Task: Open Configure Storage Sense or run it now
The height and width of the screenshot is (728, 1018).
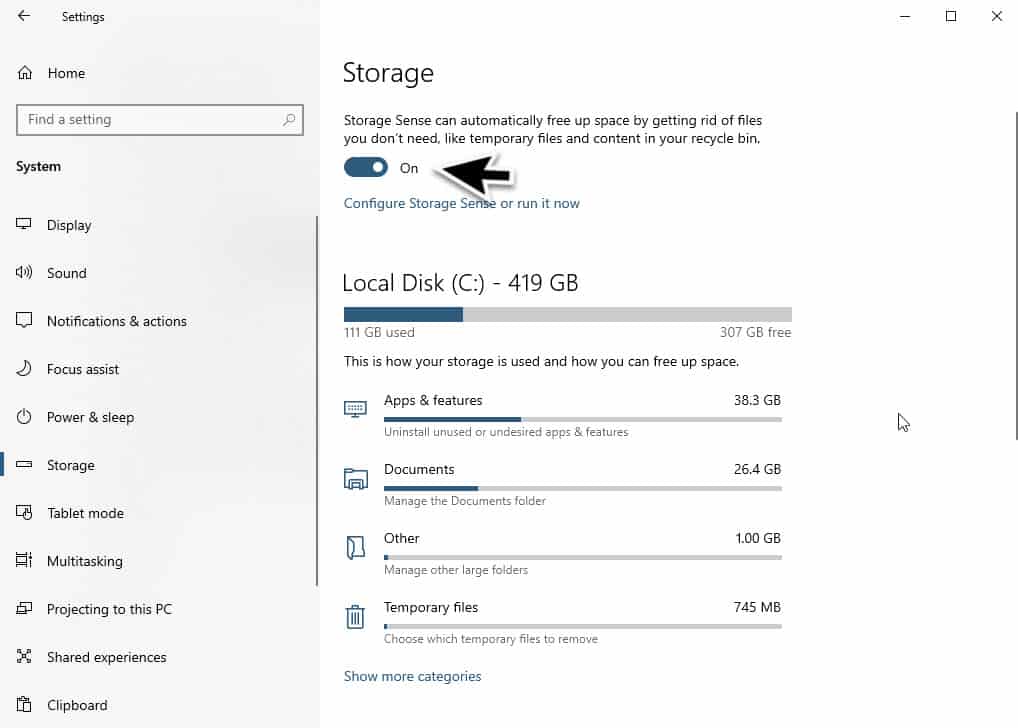Action: (x=461, y=203)
